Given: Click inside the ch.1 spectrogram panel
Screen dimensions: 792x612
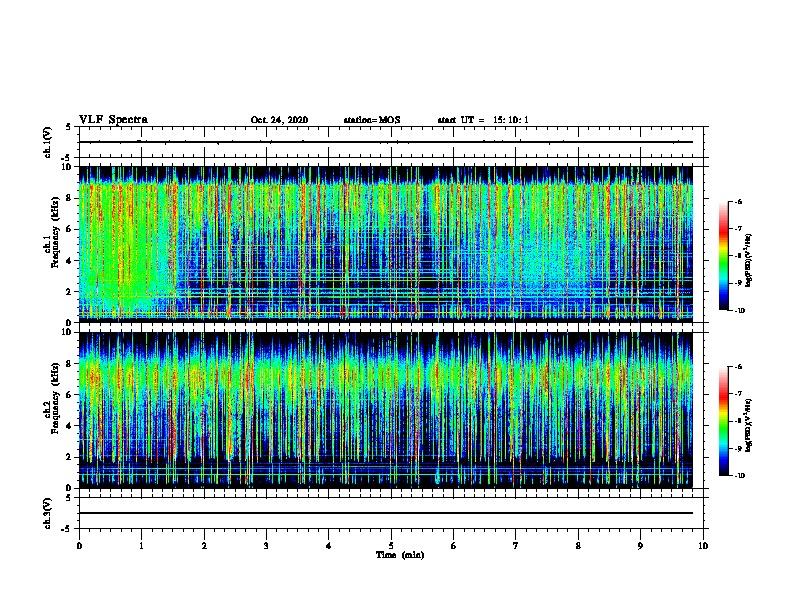Looking at the screenshot, I should click(386, 244).
